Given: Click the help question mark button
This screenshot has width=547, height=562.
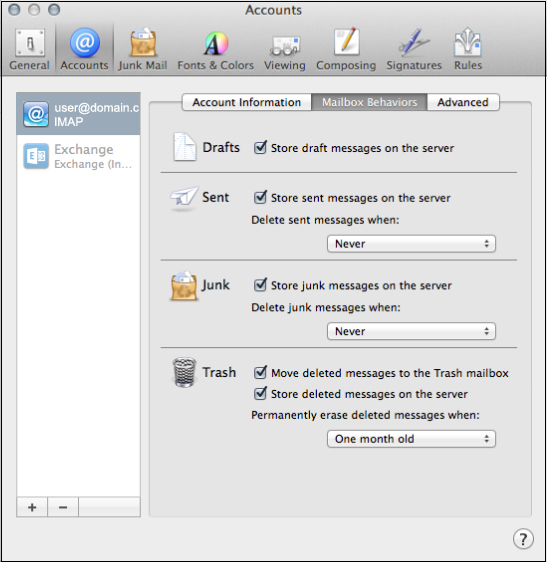Looking at the screenshot, I should coord(523,539).
